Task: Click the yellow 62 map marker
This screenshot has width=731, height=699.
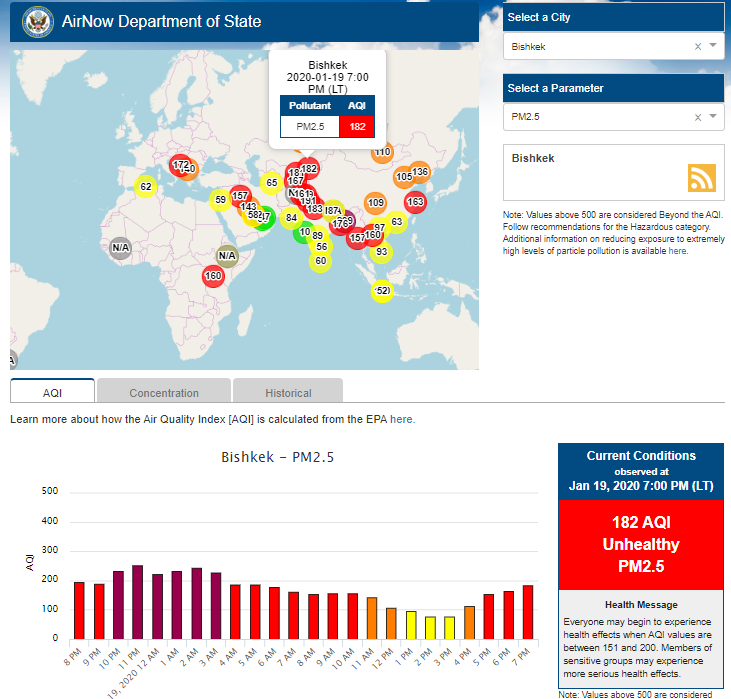Action: 145,187
